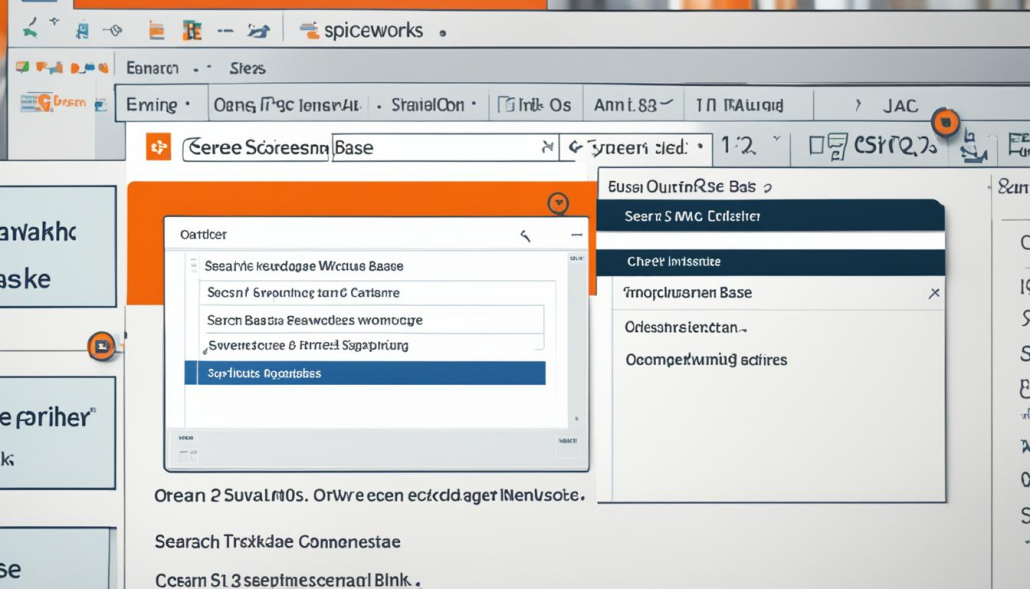Select the Sarcn Bastia Seawcdees womocge row
This screenshot has width=1030, height=589.
pos(371,320)
